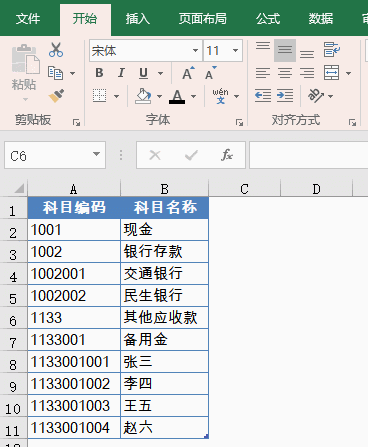Switch to 插入 tab
Image resolution: width=368 pixels, height=447 pixels.
point(138,19)
